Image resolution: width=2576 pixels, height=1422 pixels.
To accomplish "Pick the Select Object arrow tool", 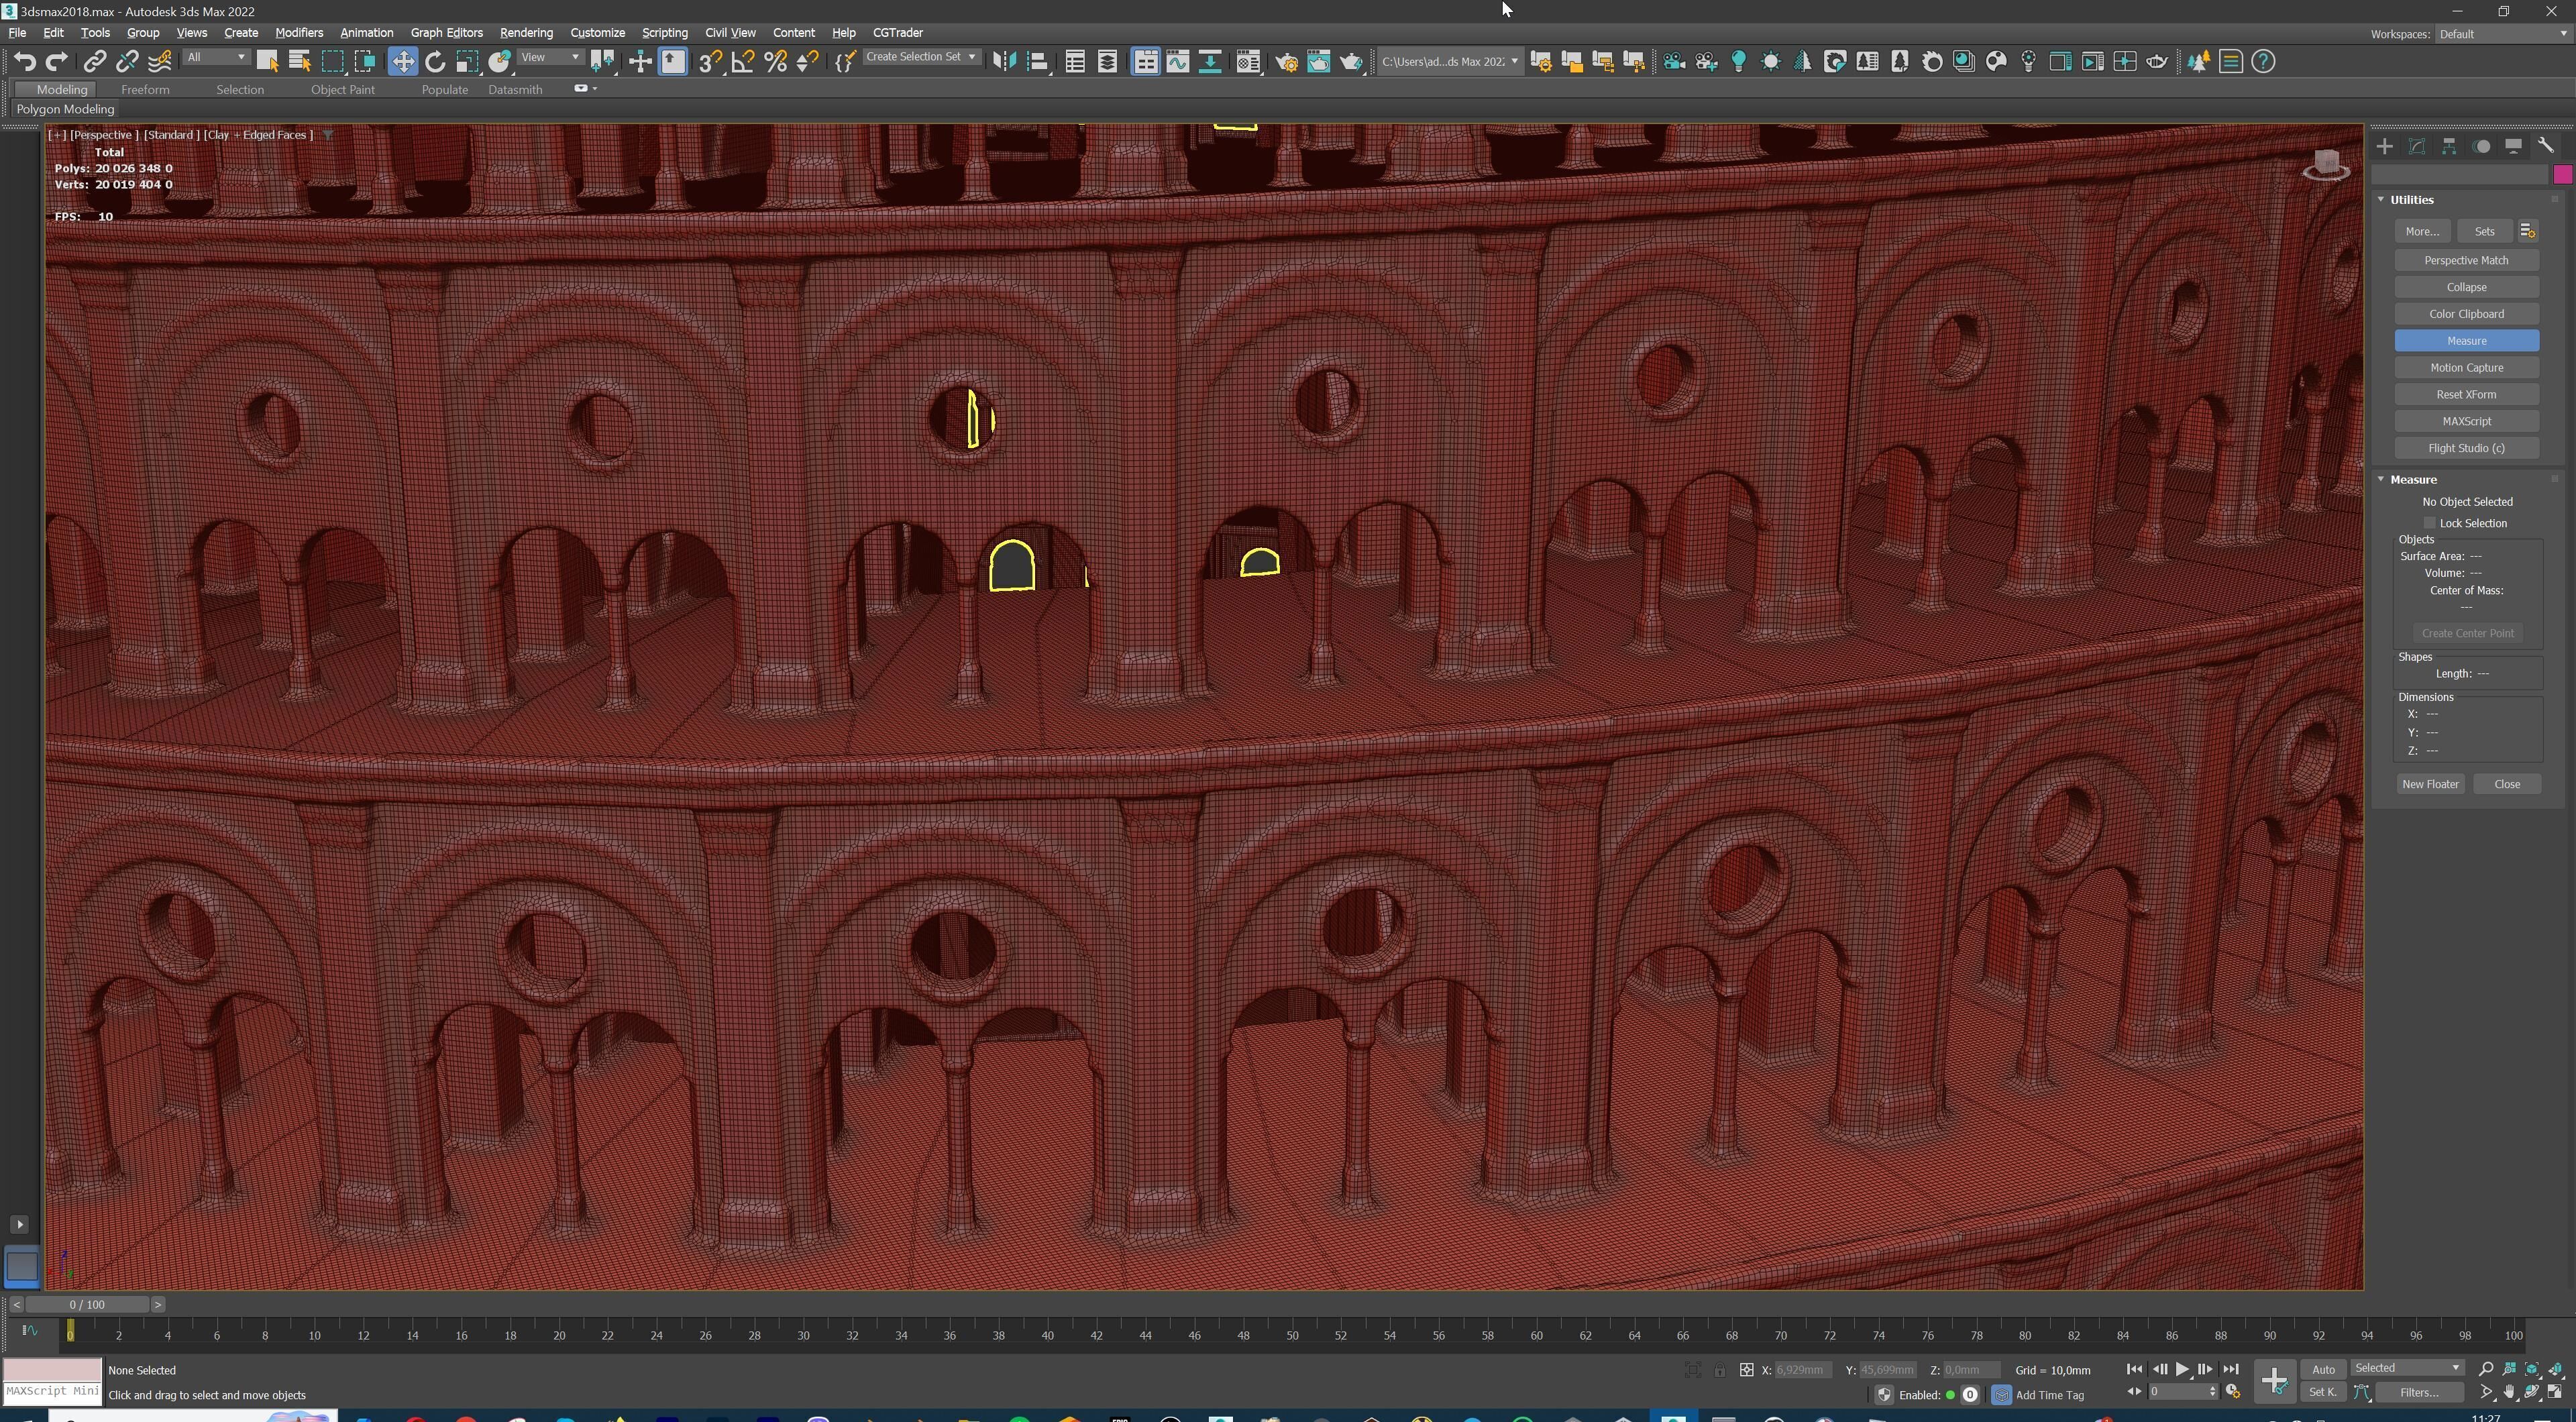I will (268, 62).
